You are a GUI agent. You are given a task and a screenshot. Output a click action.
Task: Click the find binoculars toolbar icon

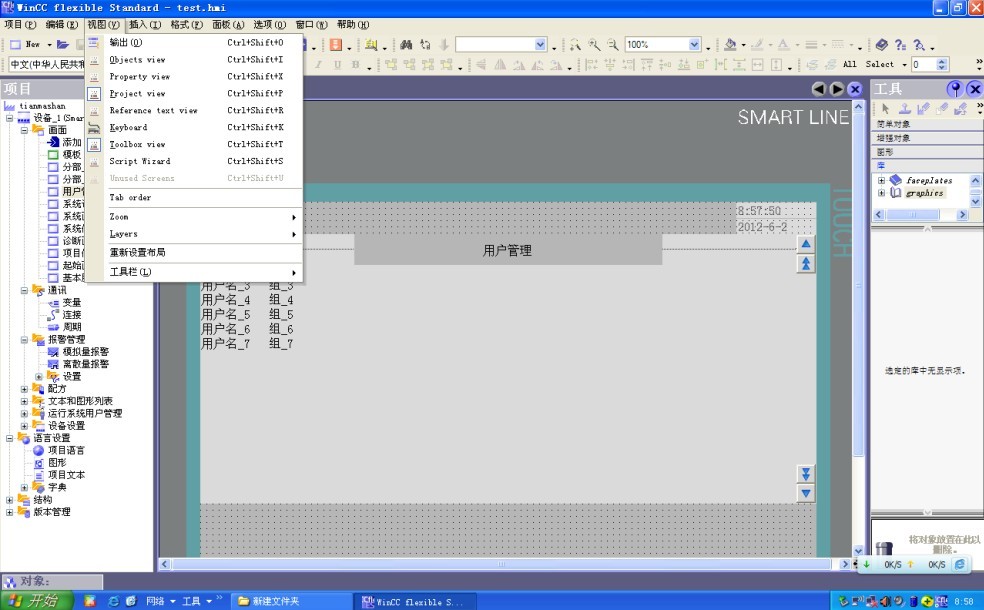406,45
